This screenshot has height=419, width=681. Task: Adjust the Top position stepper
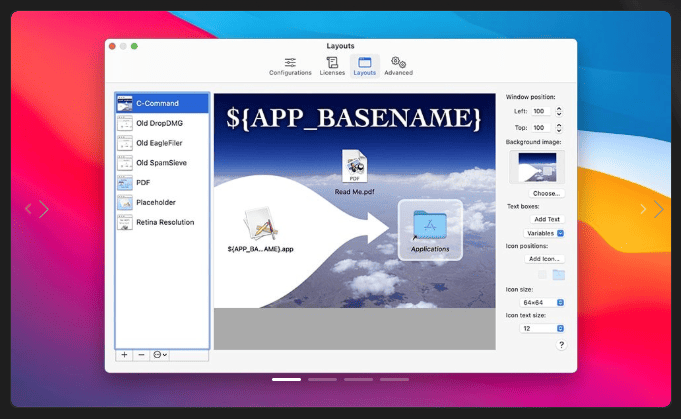click(x=559, y=128)
